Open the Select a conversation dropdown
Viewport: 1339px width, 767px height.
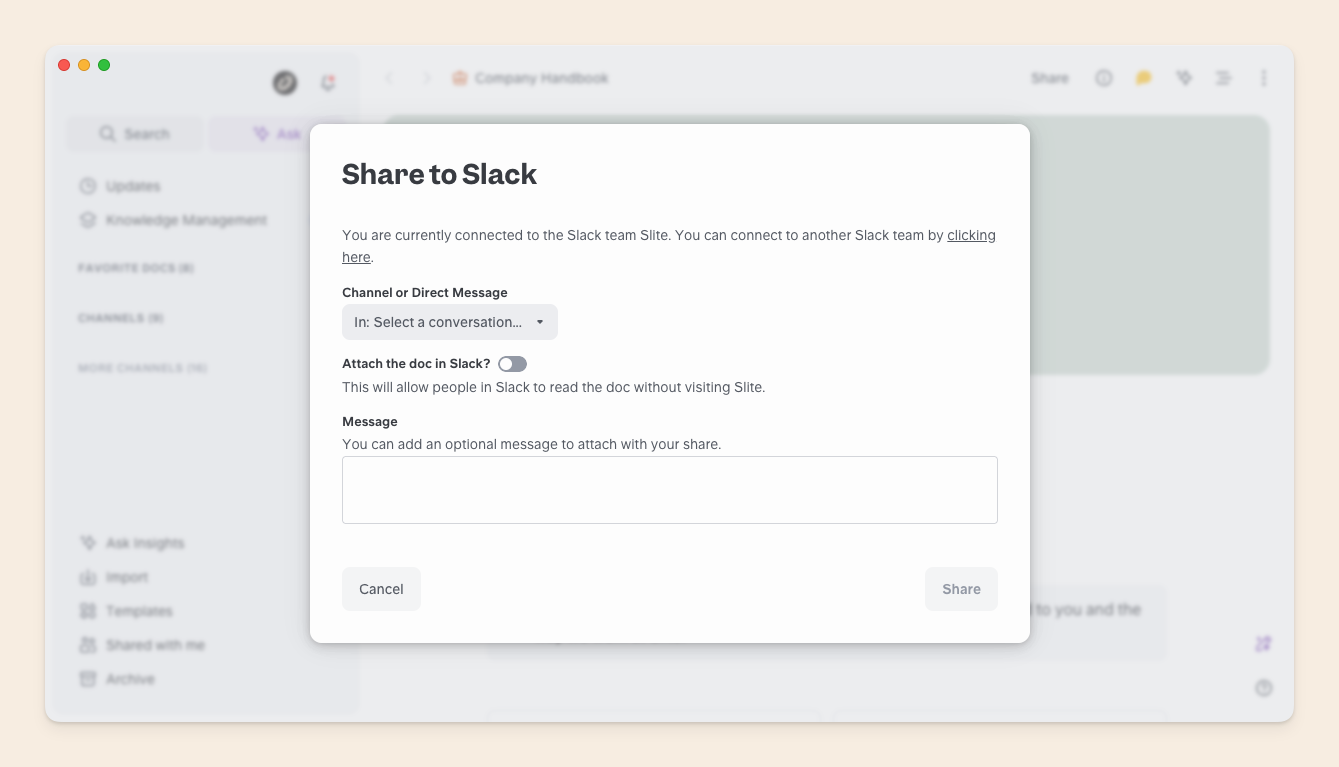pos(450,322)
